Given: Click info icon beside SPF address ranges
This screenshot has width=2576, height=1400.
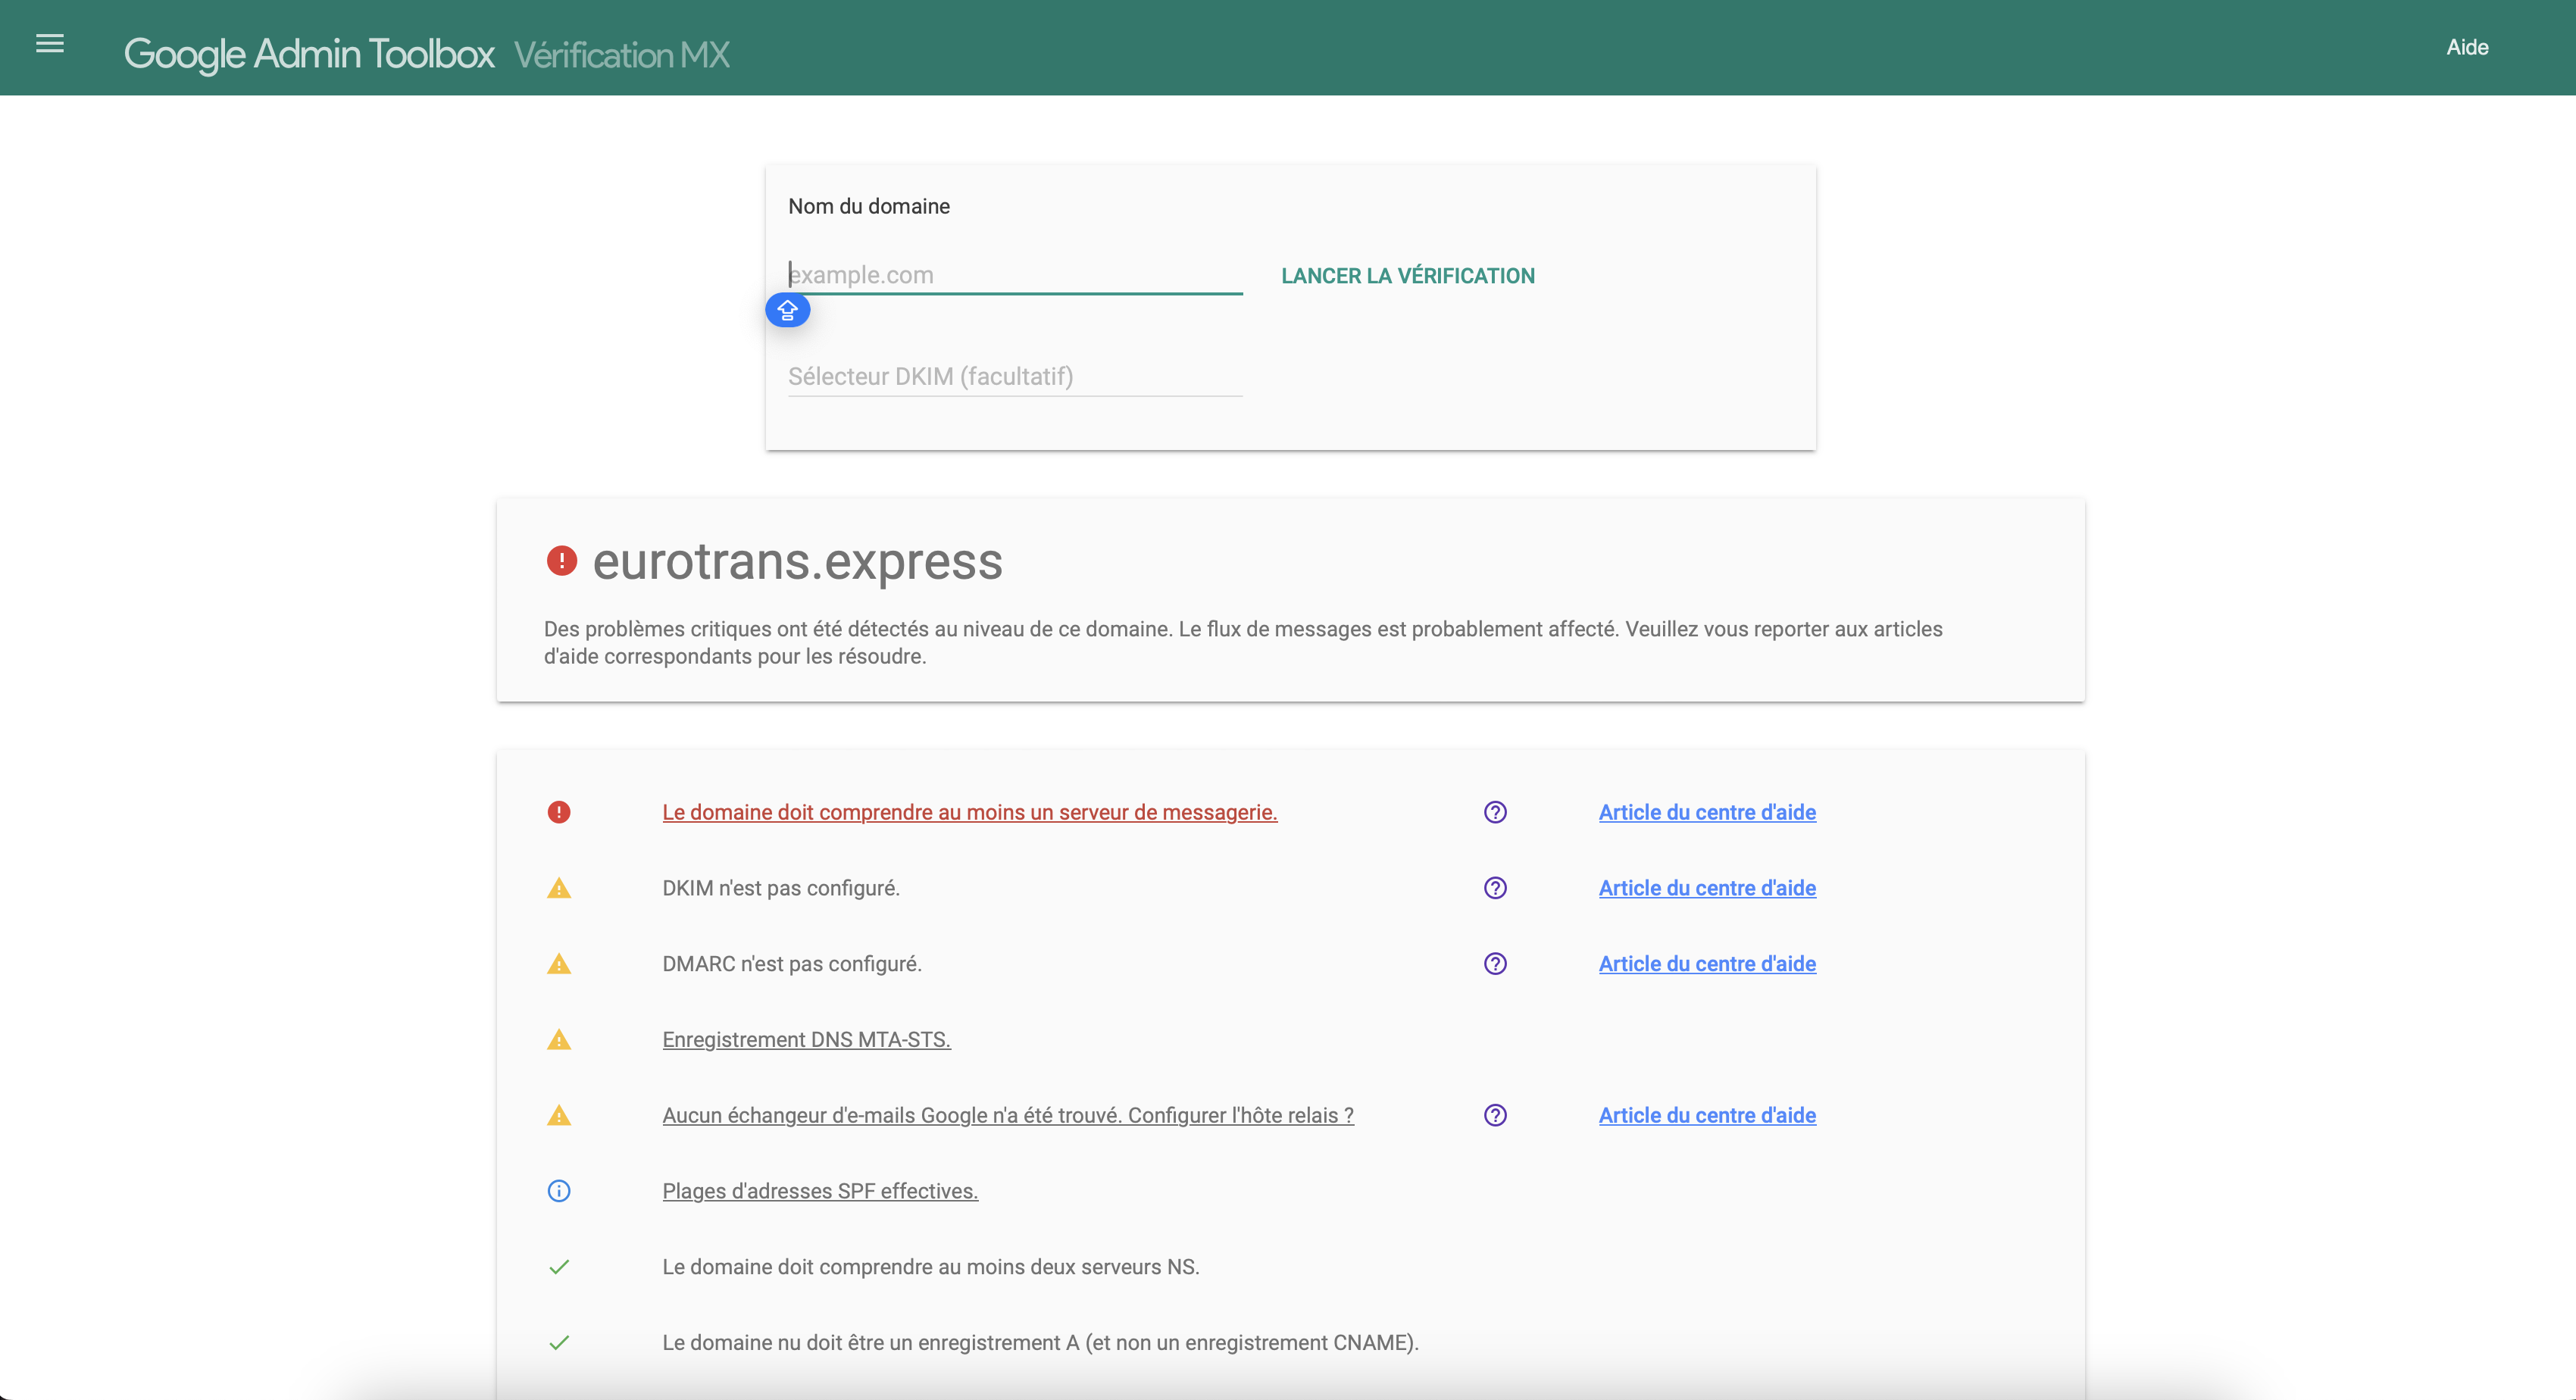Looking at the screenshot, I should pyautogui.click(x=559, y=1191).
